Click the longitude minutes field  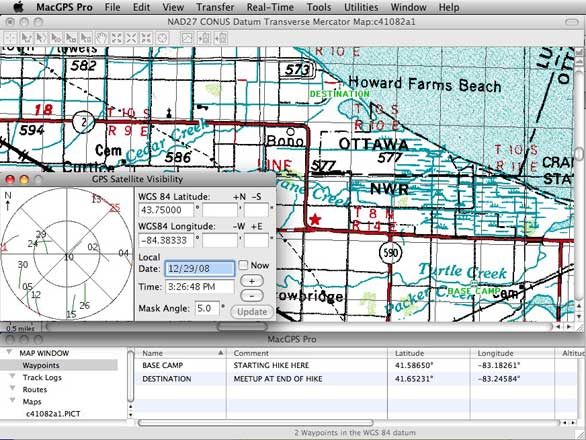[x=220, y=240]
